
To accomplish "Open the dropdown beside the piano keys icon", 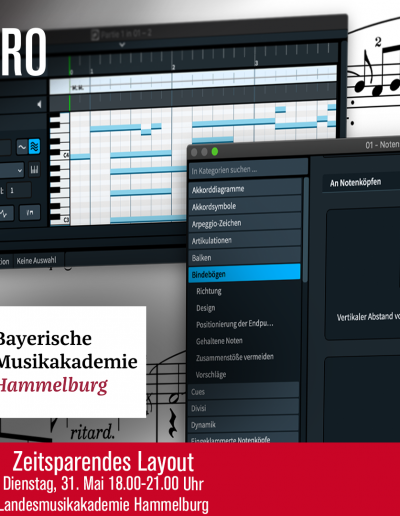I will click(12, 171).
